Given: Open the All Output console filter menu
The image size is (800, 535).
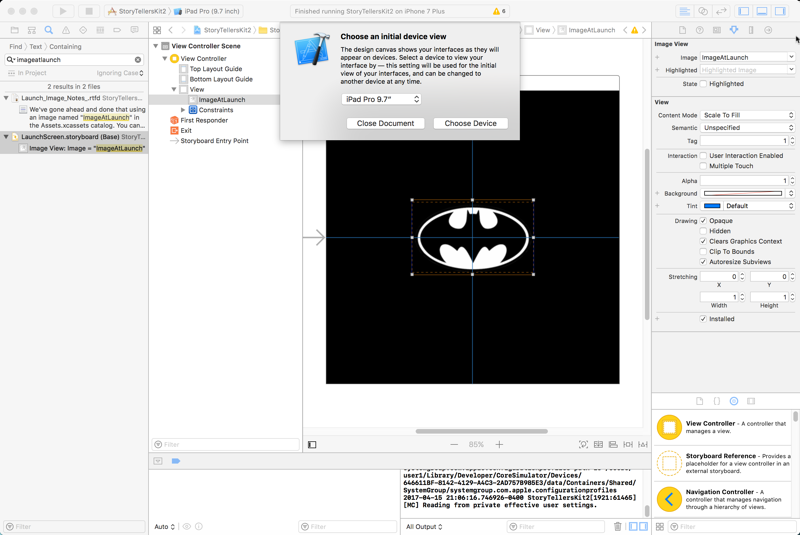Looking at the screenshot, I should point(424,526).
